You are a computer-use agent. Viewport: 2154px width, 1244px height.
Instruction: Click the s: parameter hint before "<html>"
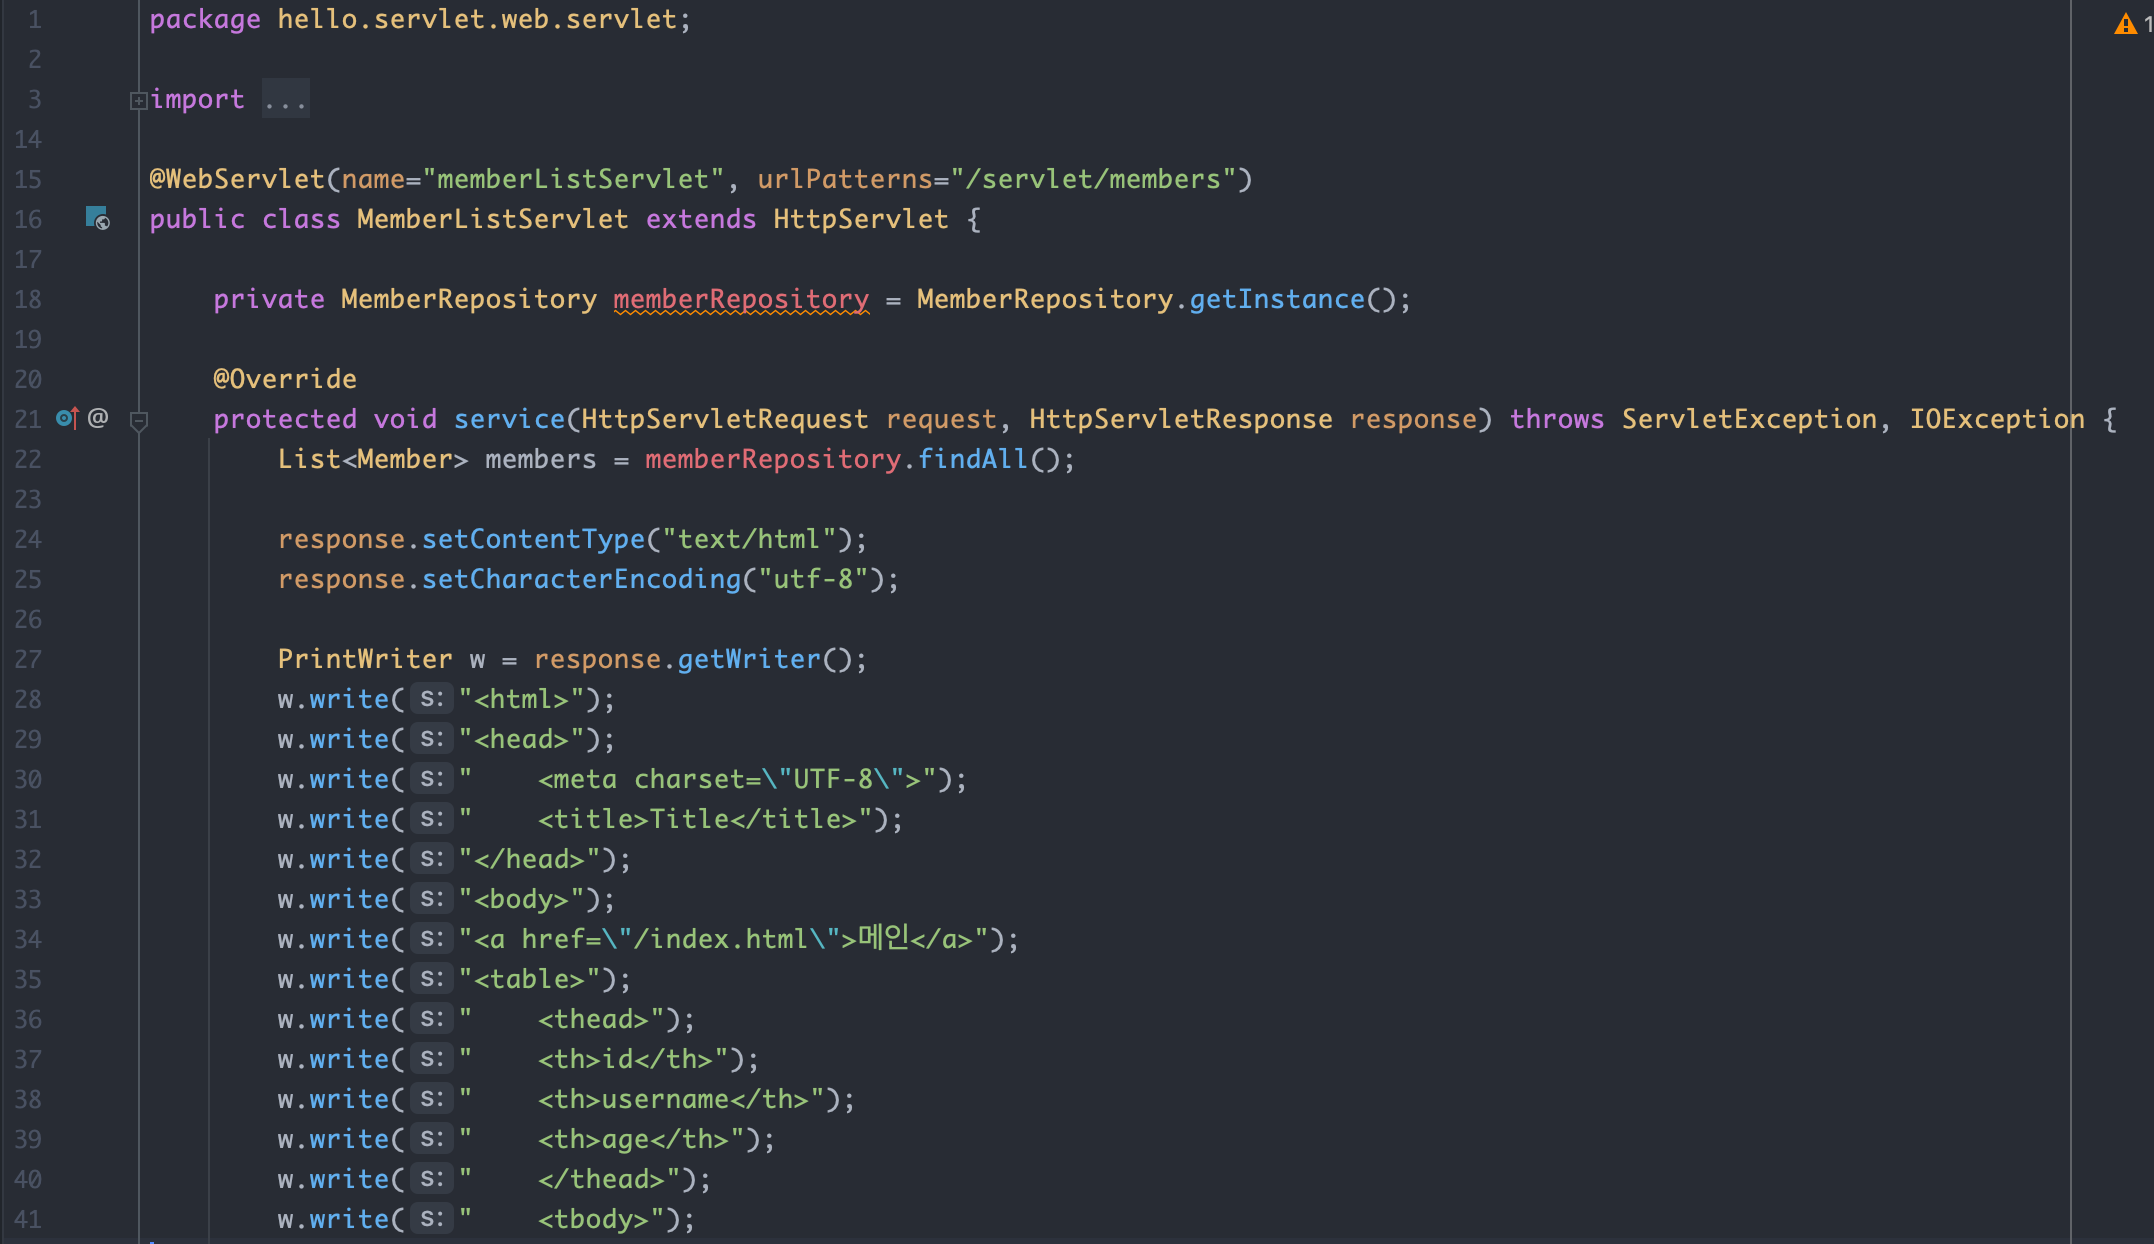click(432, 699)
